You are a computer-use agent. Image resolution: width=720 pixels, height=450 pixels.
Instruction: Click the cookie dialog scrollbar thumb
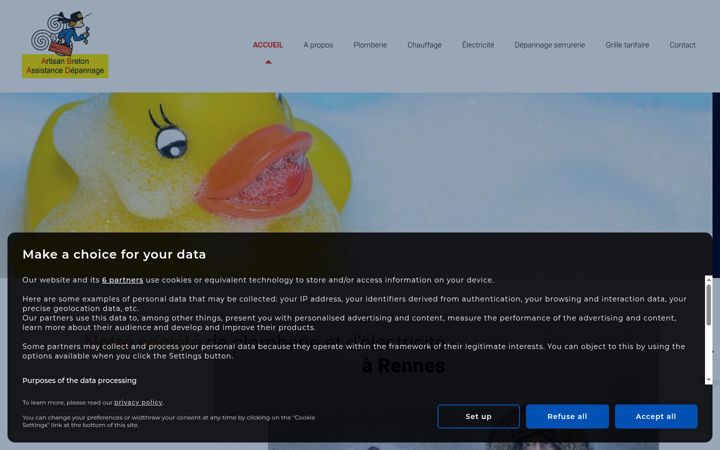click(709, 305)
